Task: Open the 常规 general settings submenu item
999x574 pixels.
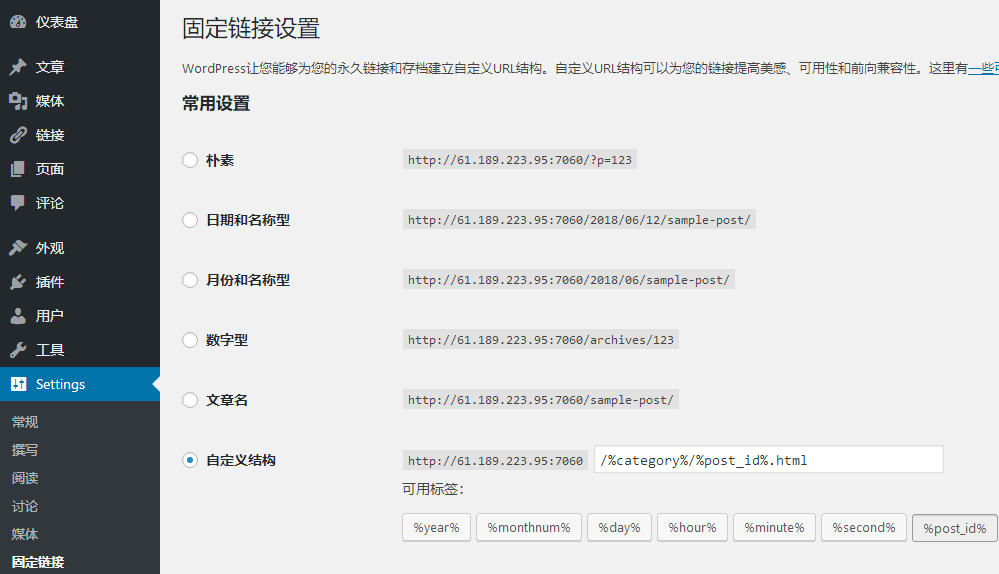Action: point(25,422)
